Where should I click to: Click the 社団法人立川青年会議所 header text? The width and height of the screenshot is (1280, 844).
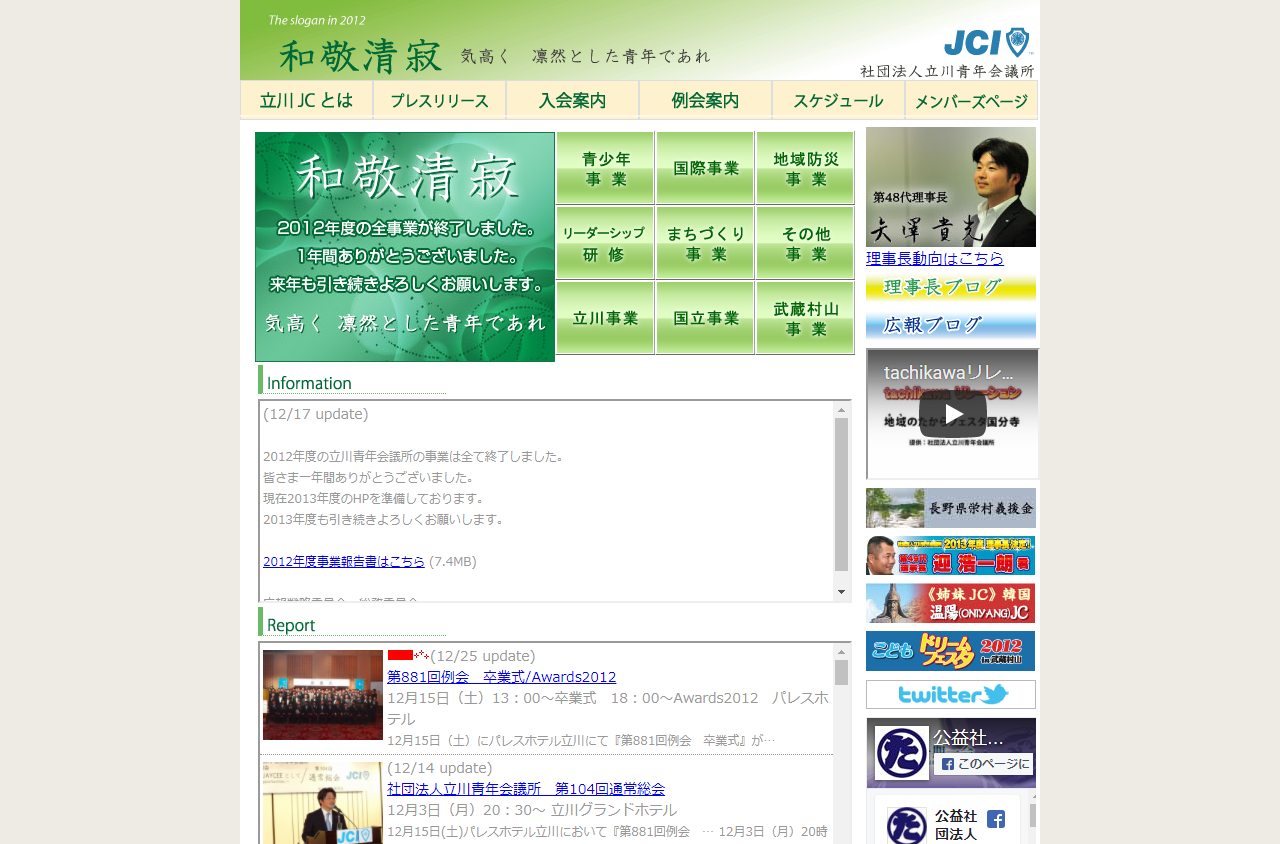click(x=947, y=71)
